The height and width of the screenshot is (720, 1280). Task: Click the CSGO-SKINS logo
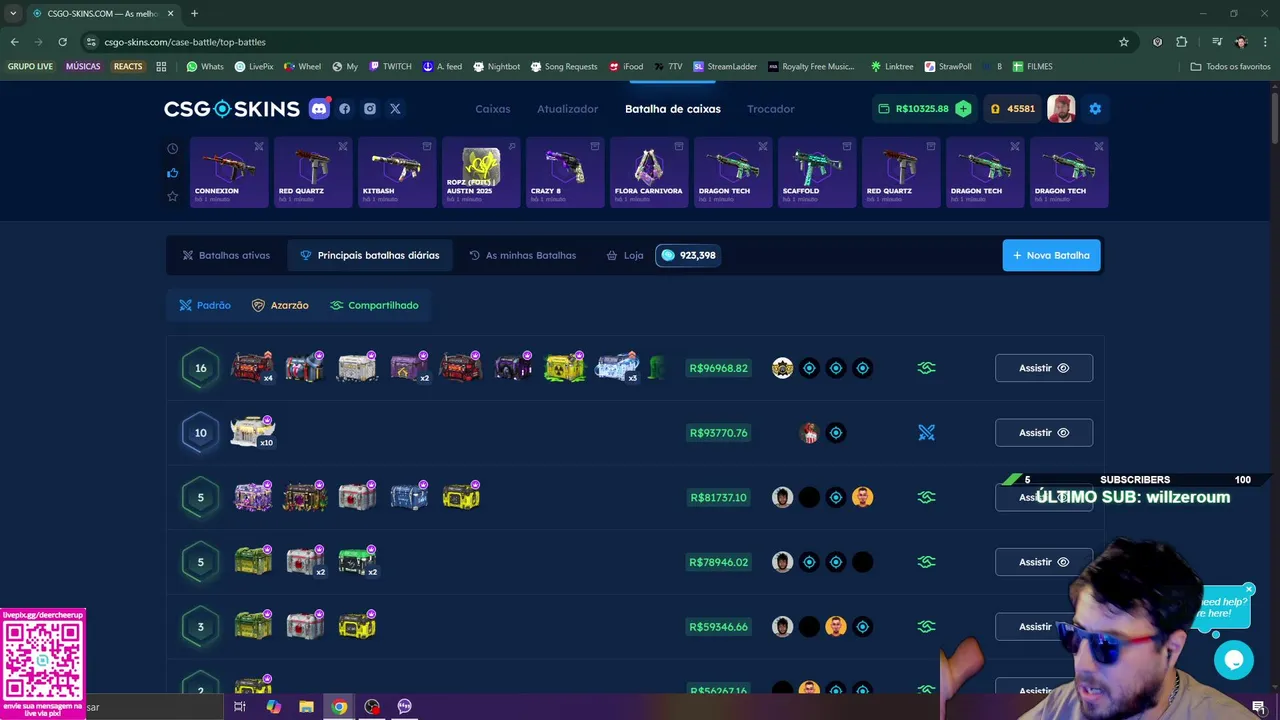pos(232,109)
